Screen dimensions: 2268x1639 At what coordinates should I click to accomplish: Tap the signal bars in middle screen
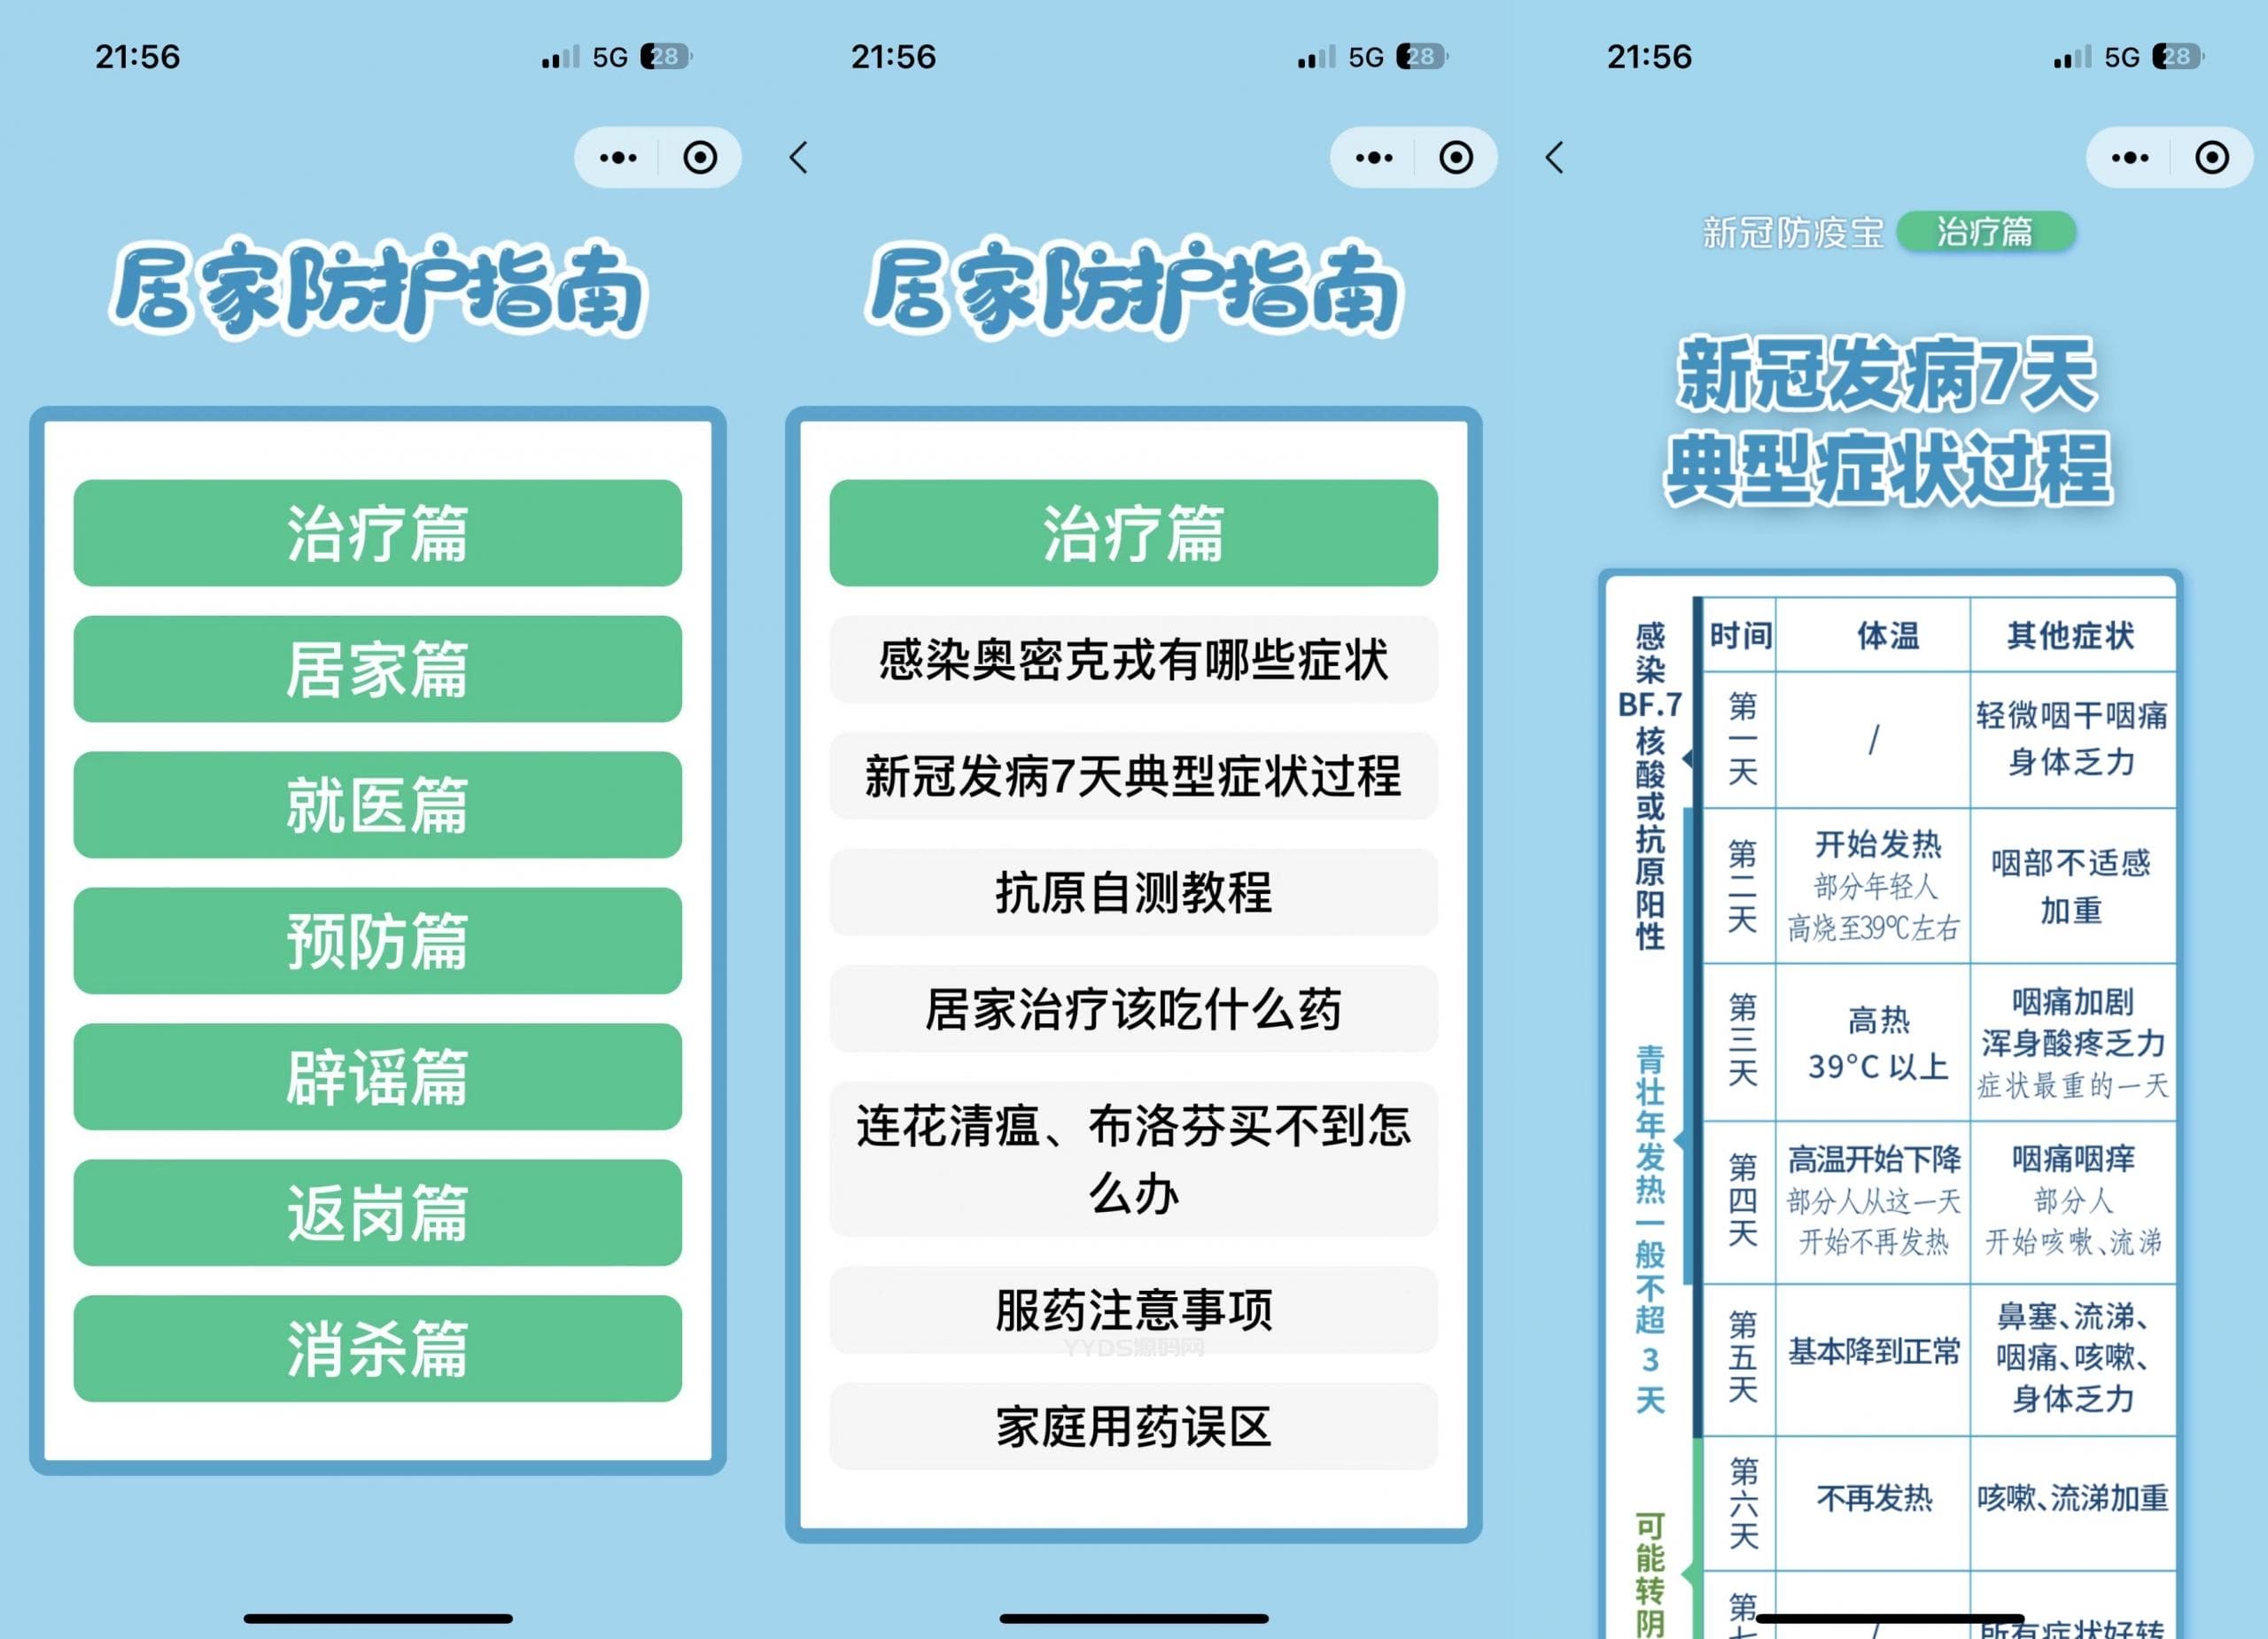1316,57
